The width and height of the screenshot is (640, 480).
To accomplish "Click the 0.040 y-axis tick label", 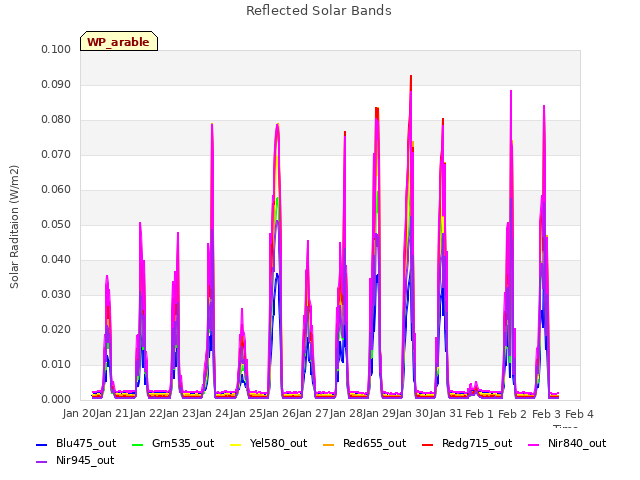I will pos(56,260).
